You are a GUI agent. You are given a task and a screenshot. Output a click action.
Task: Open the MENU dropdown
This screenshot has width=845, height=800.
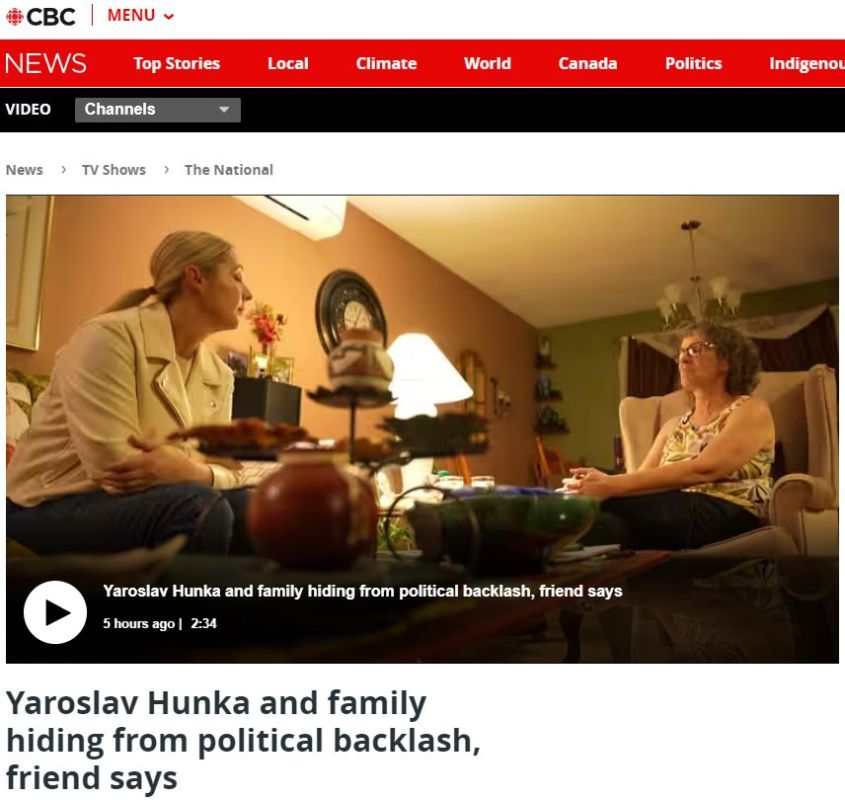pyautogui.click(x=141, y=16)
